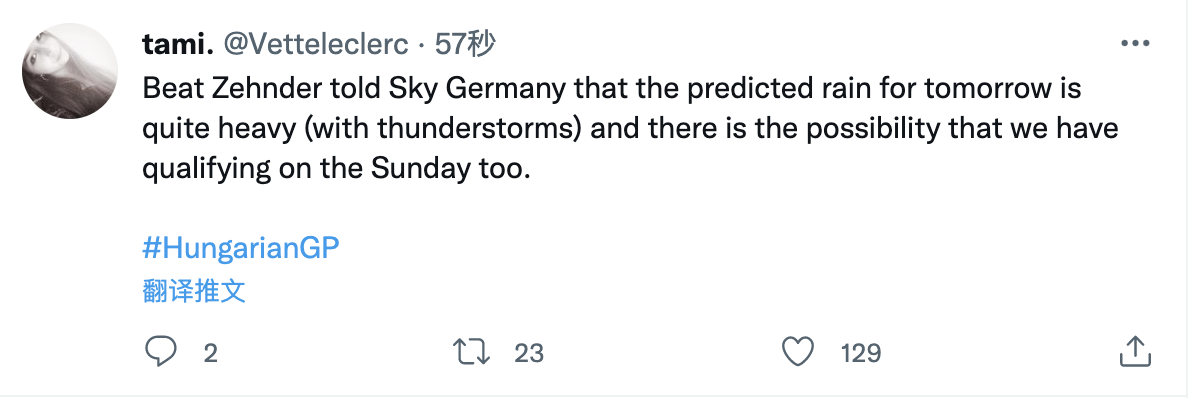The image size is (1188, 398).
Task: Open the share tweet upload icon
Action: click(x=1135, y=353)
